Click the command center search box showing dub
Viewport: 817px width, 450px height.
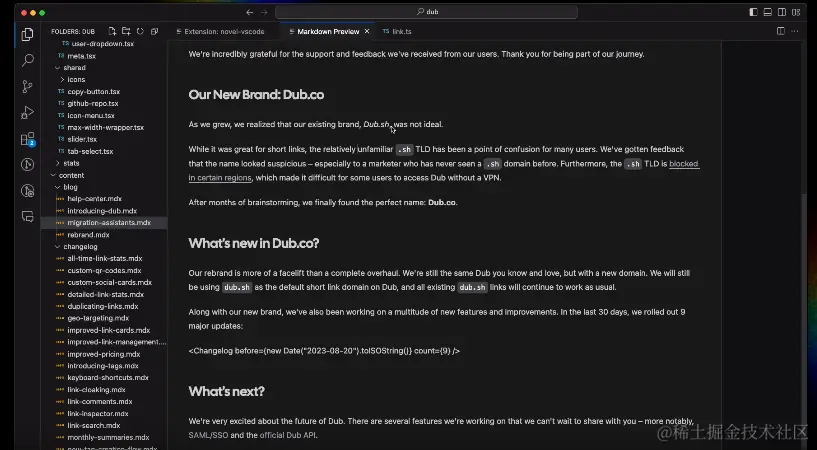coord(426,12)
